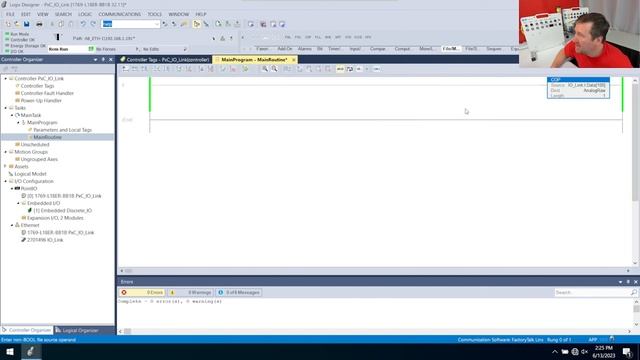This screenshot has height=360, width=640.
Task: Click the COP instruction box on the rung
Action: coord(578,87)
